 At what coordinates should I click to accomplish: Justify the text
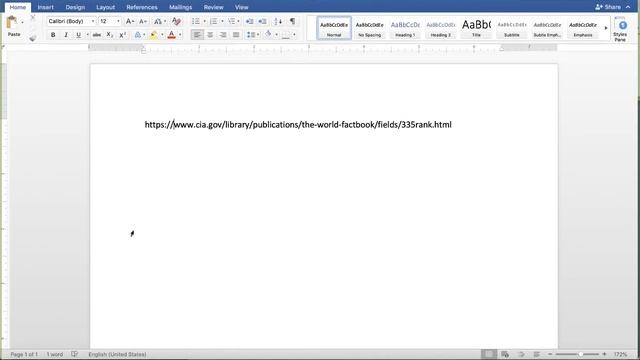[x=236, y=35]
